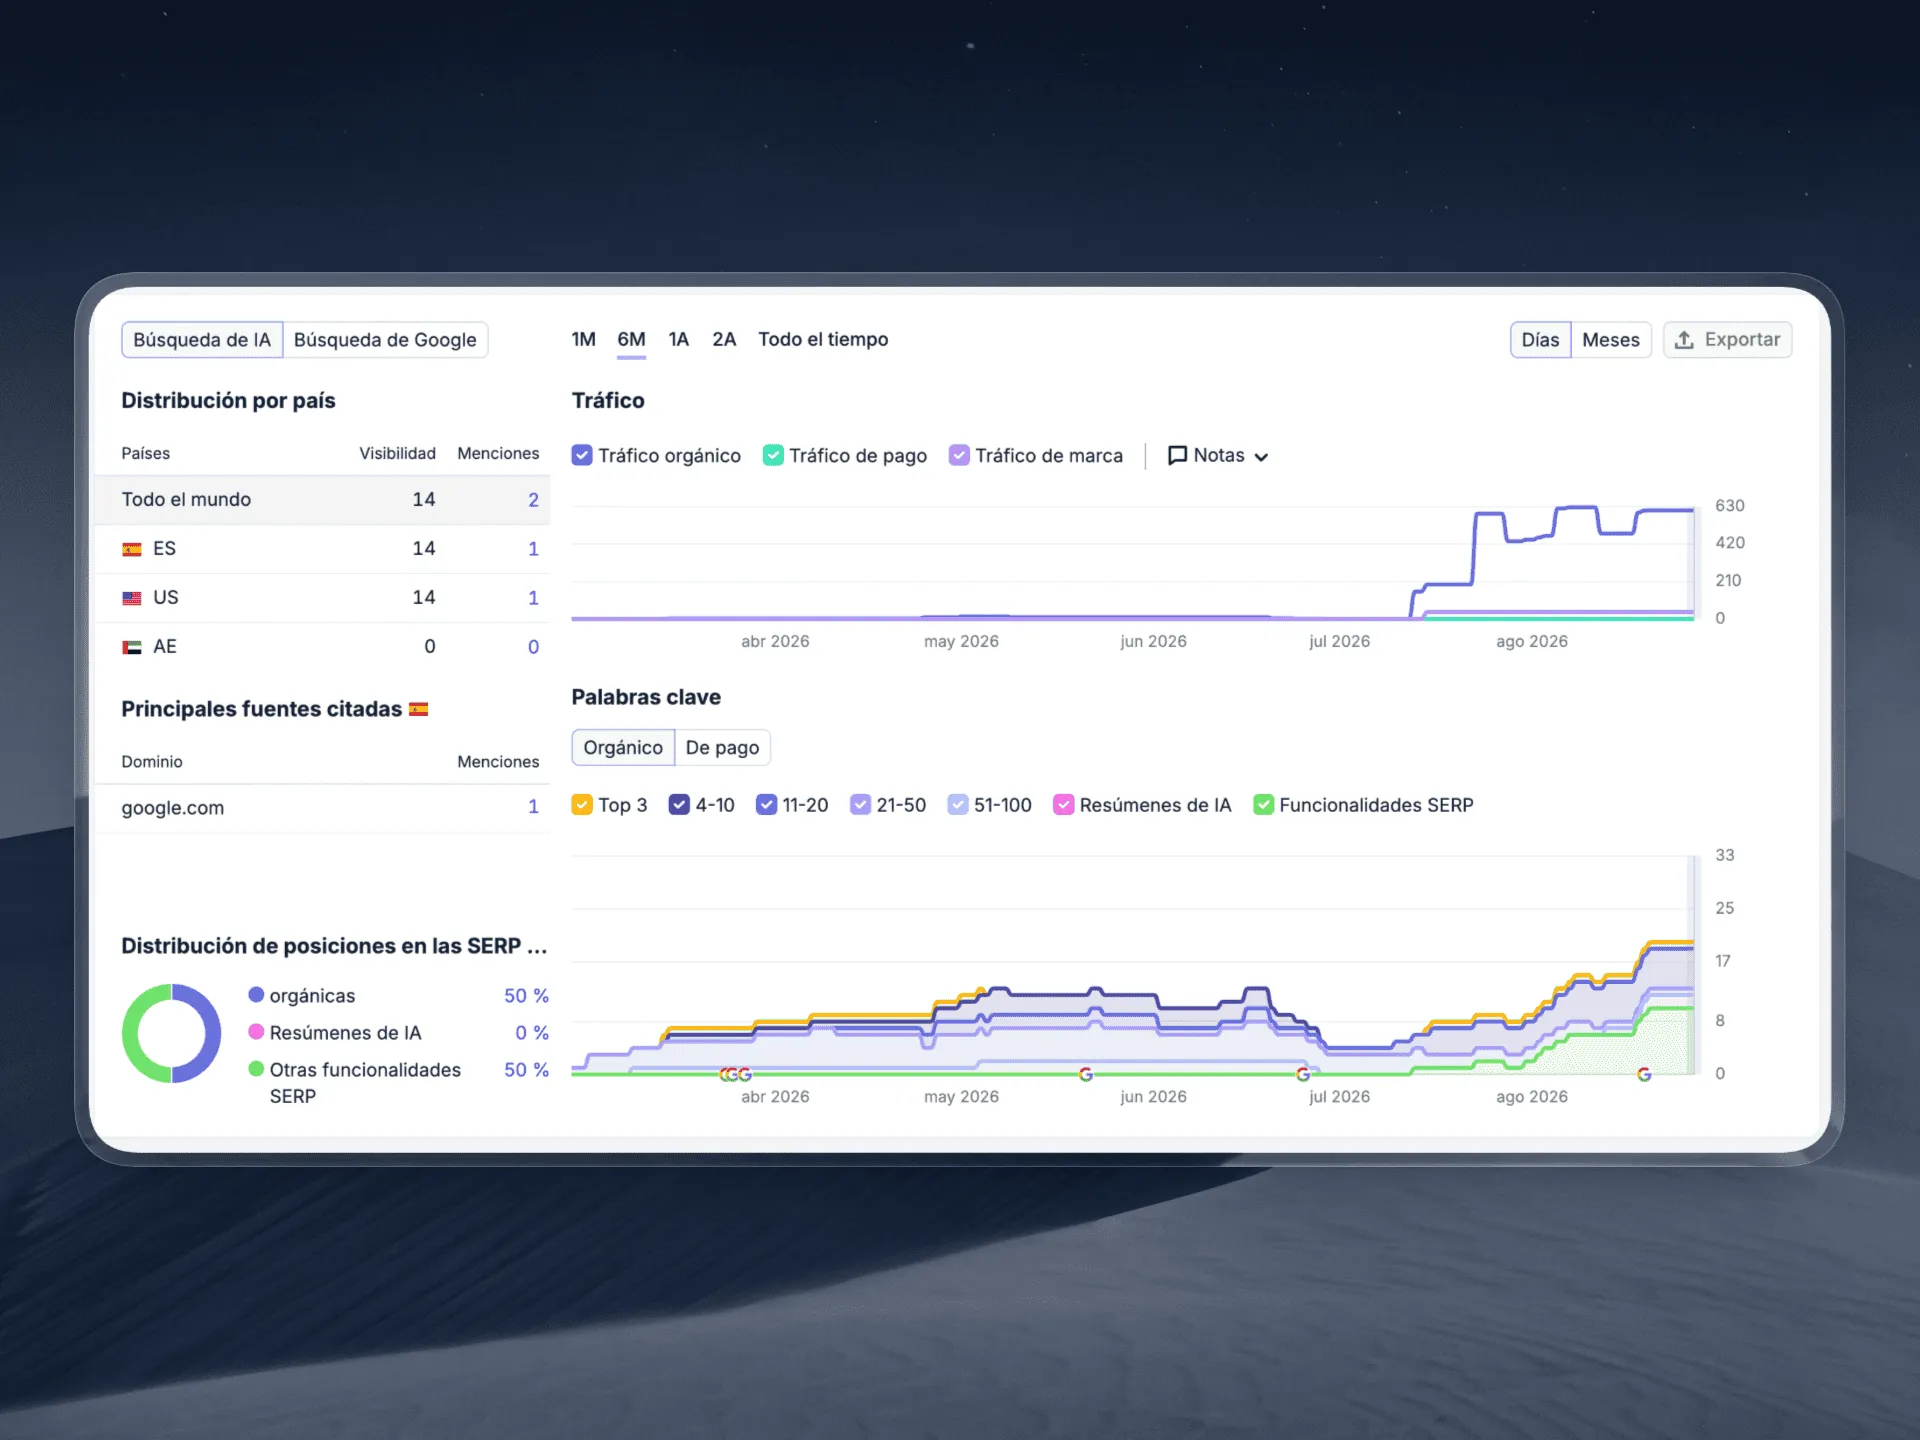Click the Exportar upload icon
Viewport: 1920px width, 1440px height.
pos(1684,340)
